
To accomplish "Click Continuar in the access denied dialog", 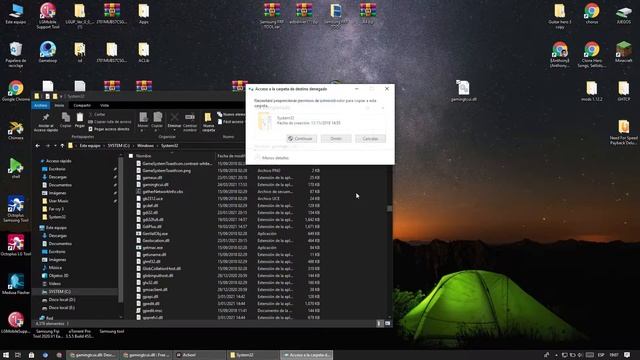I will [x=302, y=139].
